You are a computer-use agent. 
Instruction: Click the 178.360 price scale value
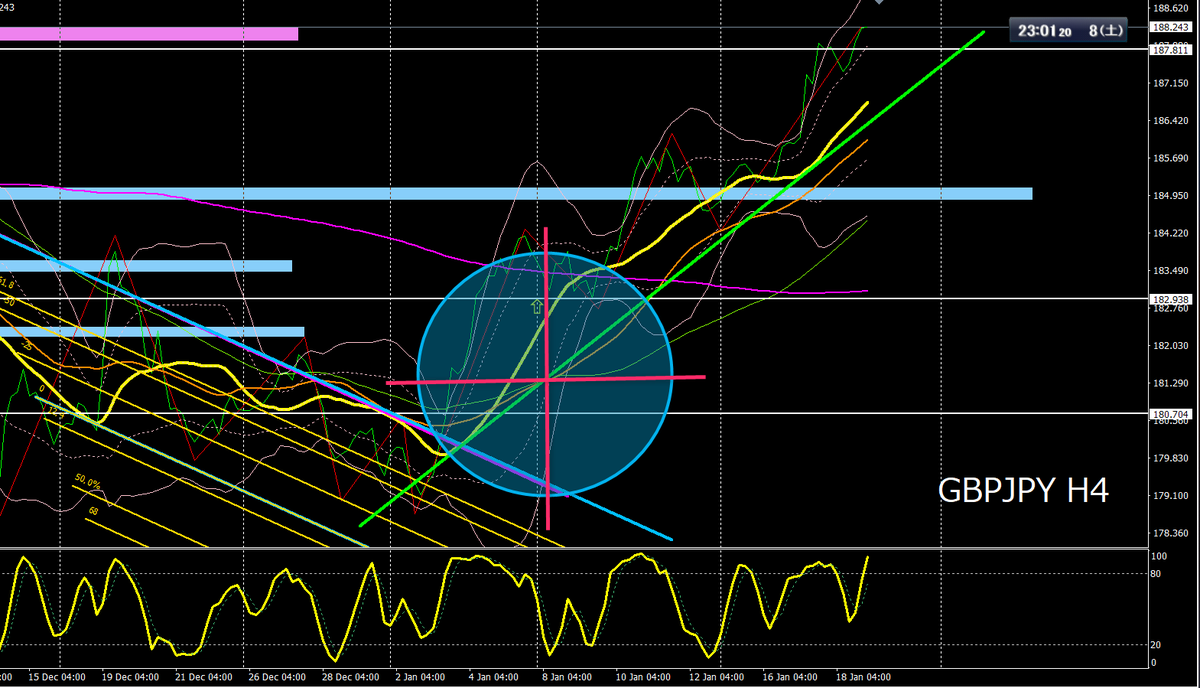1171,533
